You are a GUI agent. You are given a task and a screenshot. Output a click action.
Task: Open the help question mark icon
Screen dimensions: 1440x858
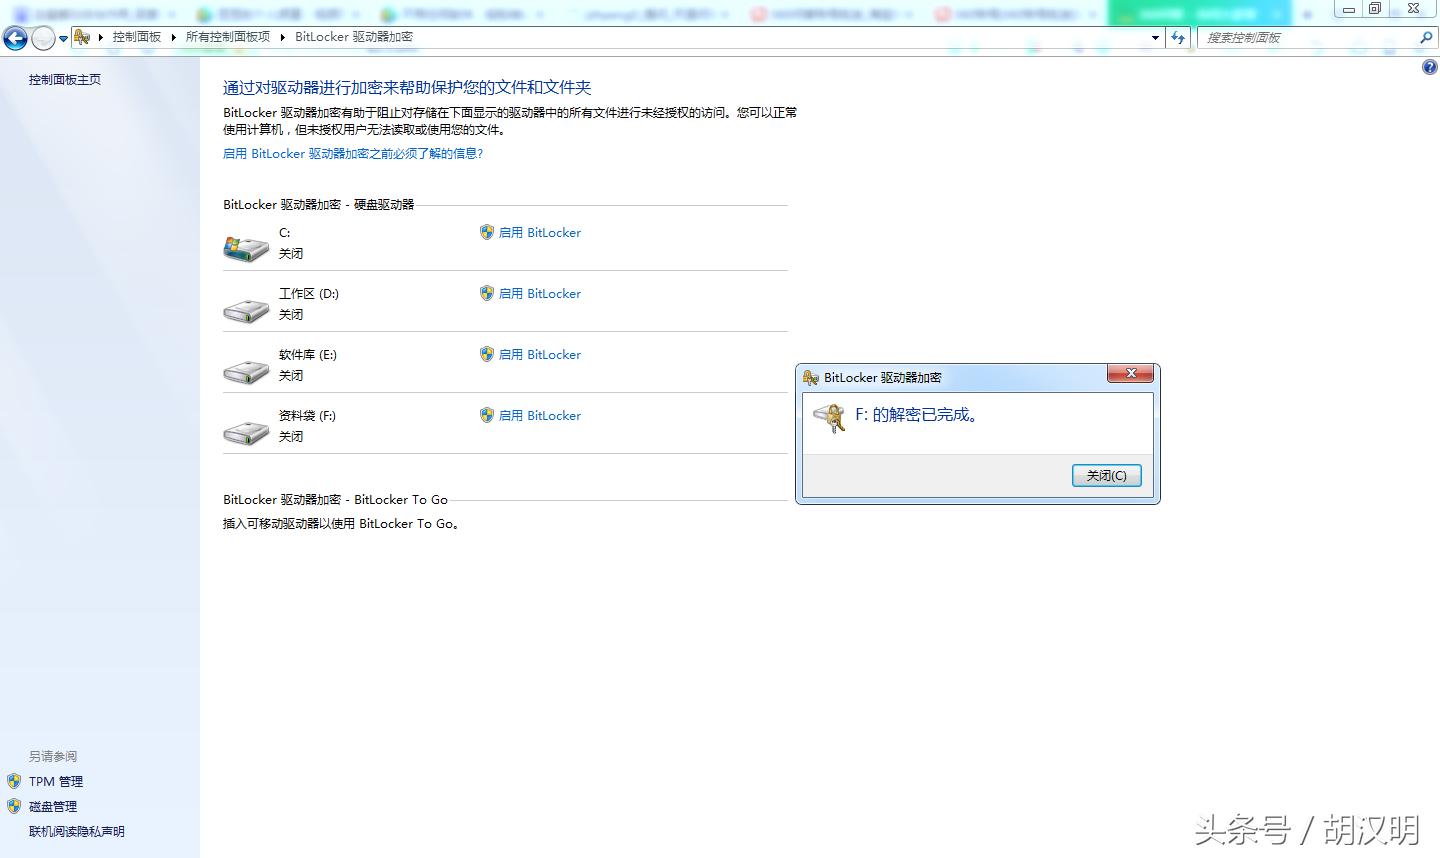[1429, 67]
